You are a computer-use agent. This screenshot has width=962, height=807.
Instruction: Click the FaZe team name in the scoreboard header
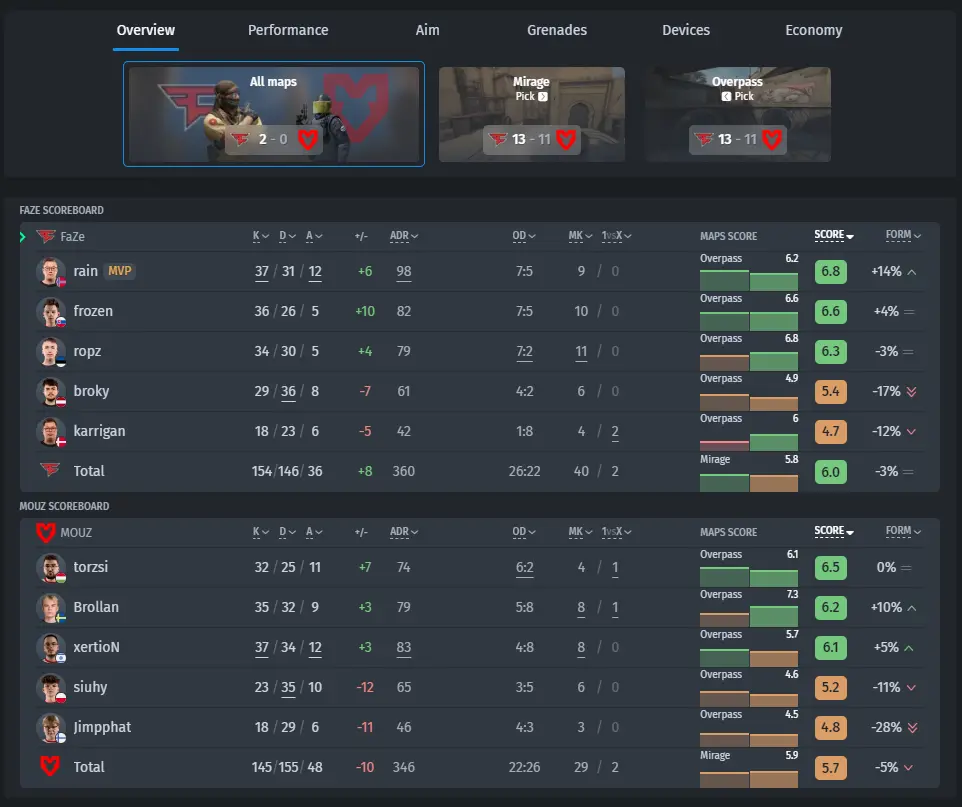click(72, 236)
